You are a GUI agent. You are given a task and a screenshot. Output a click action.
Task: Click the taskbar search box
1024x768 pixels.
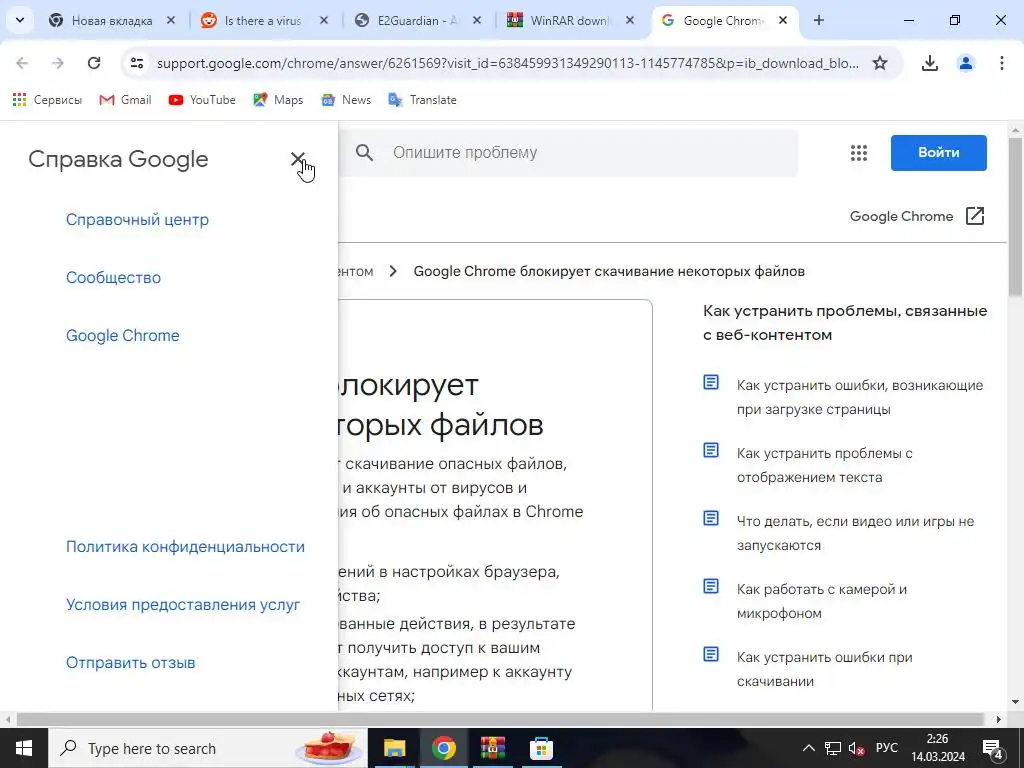coord(208,748)
